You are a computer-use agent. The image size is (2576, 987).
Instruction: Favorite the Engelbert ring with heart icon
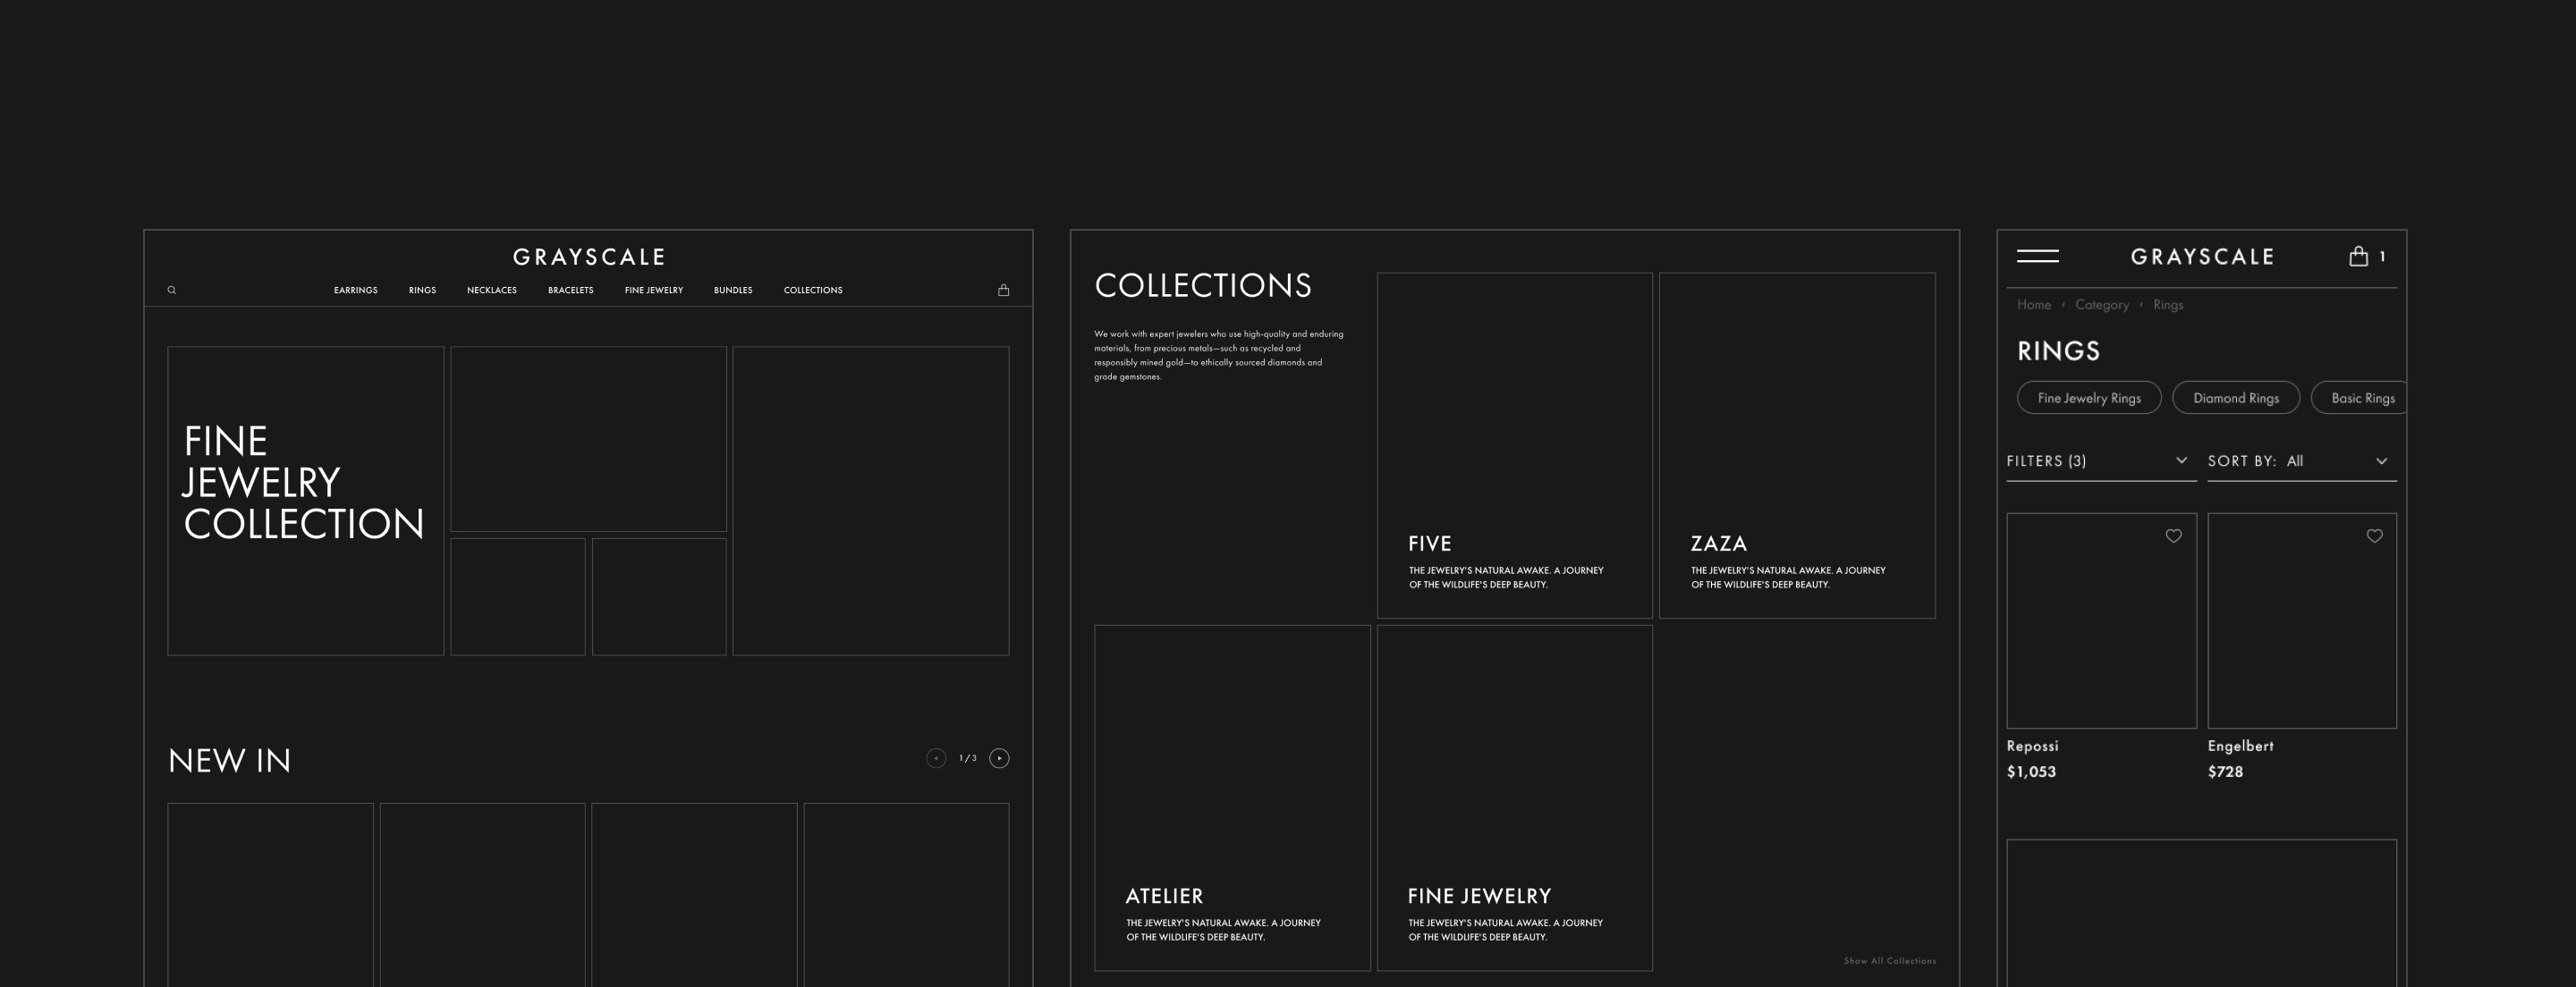(2374, 536)
